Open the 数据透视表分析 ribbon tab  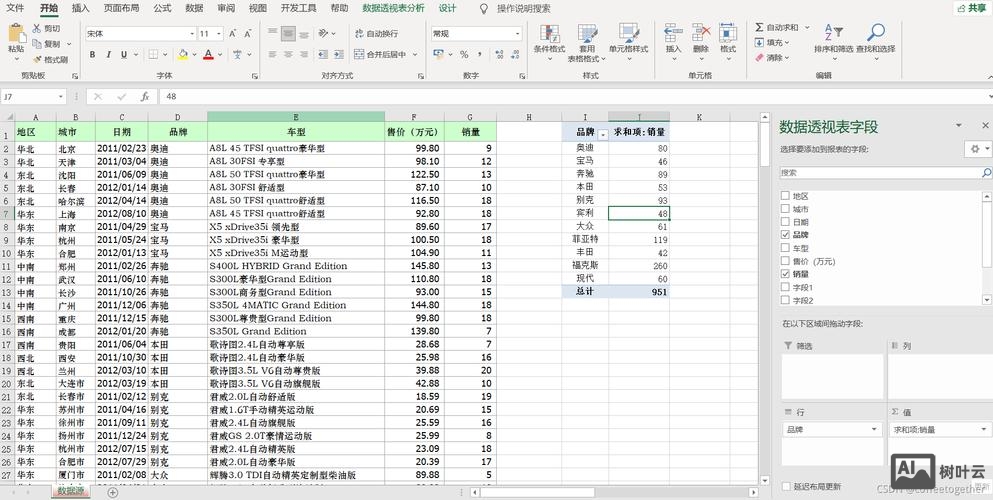[393, 8]
